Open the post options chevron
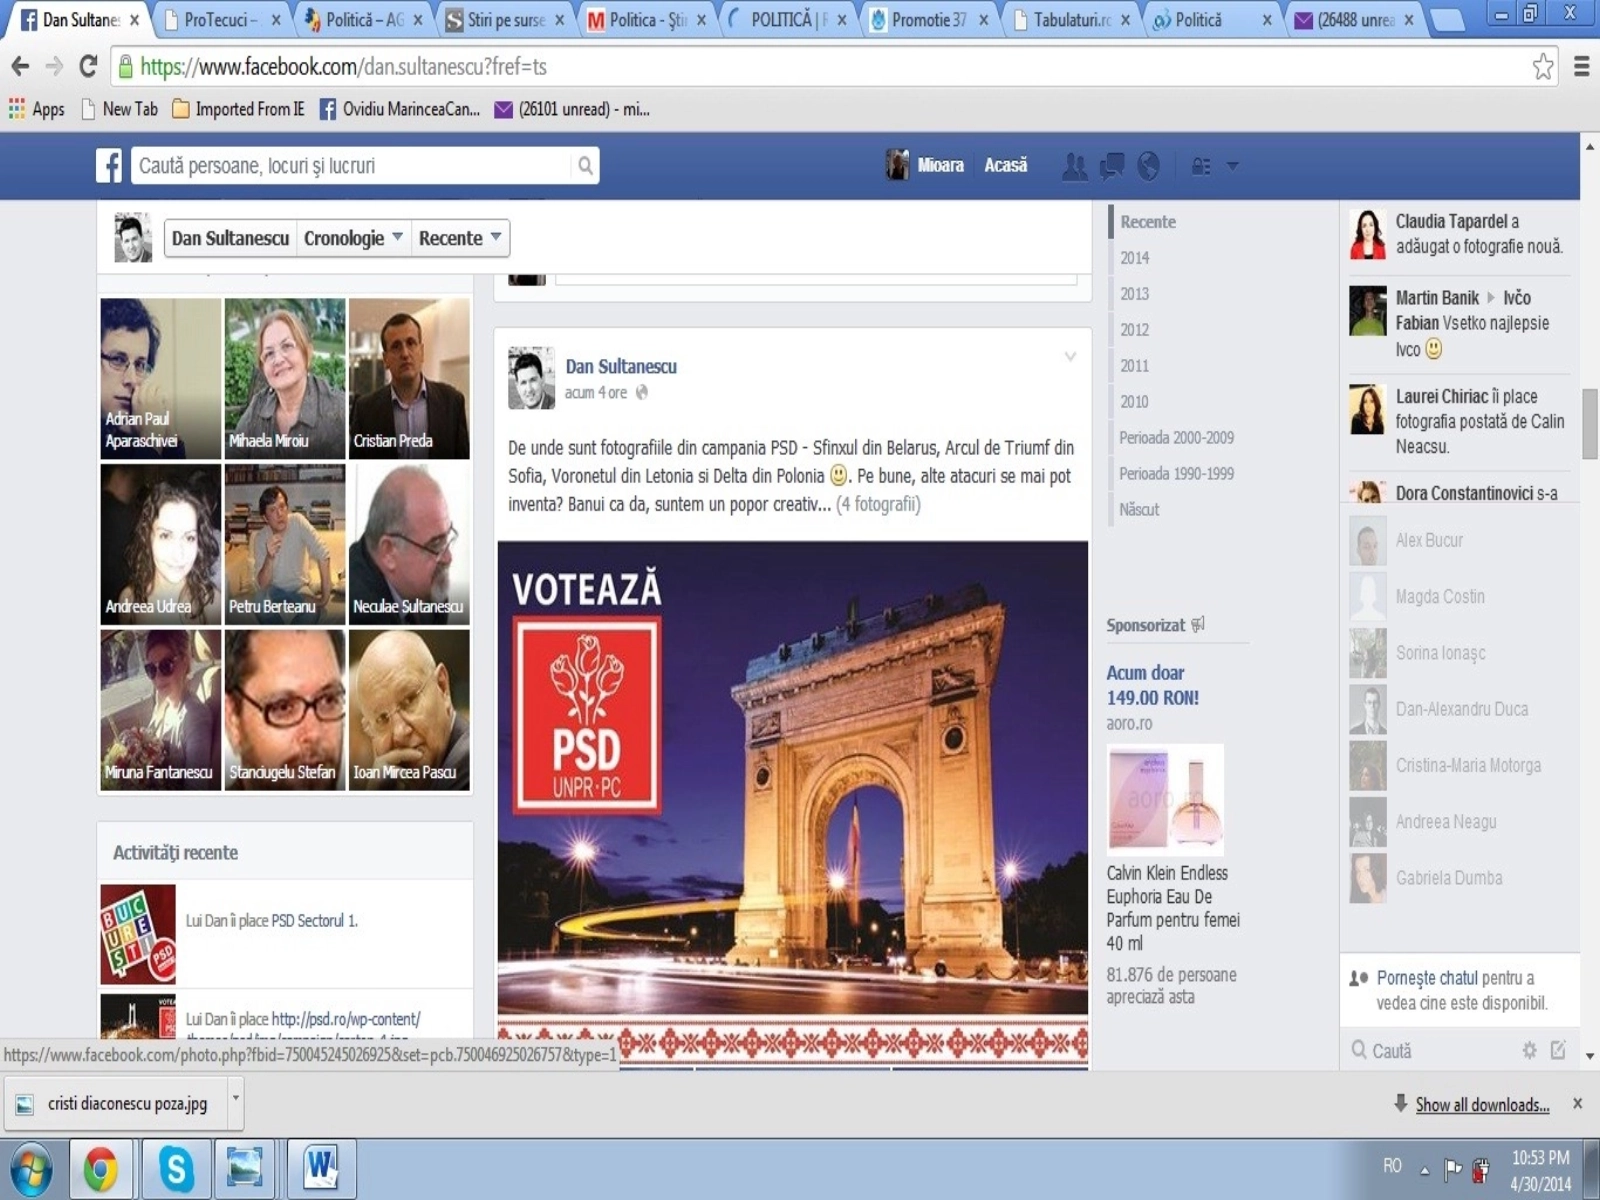 (x=1070, y=357)
